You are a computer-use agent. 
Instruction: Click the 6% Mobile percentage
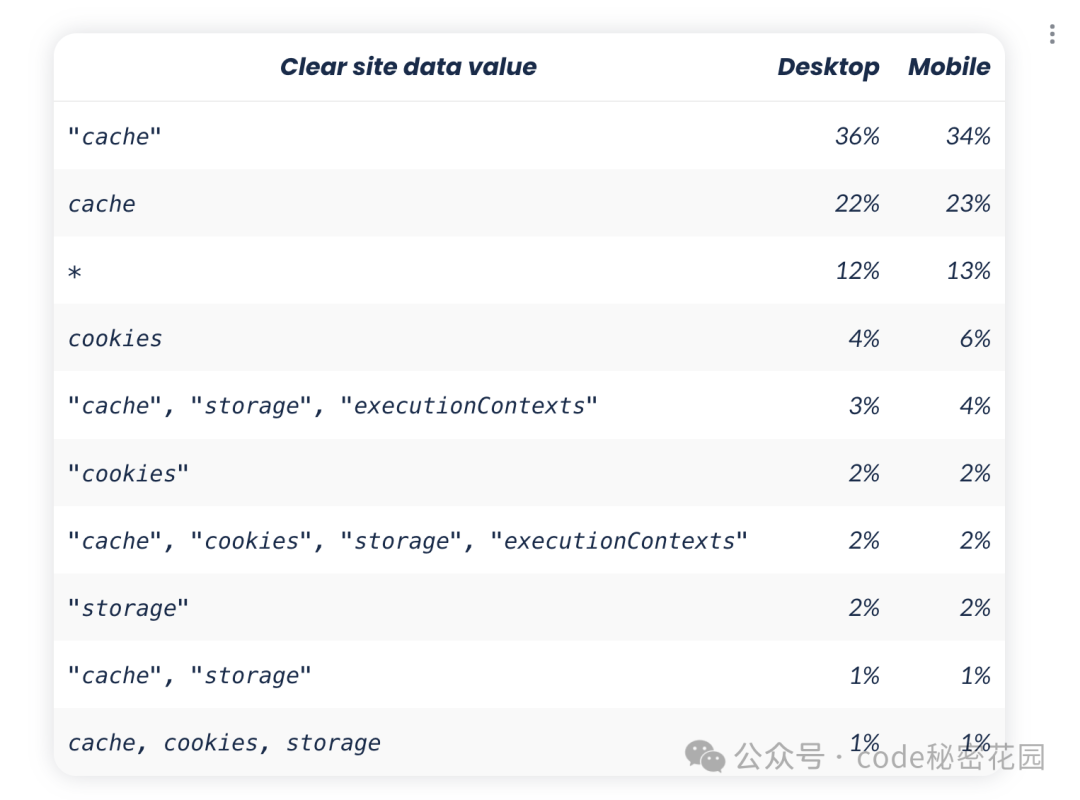pos(975,339)
